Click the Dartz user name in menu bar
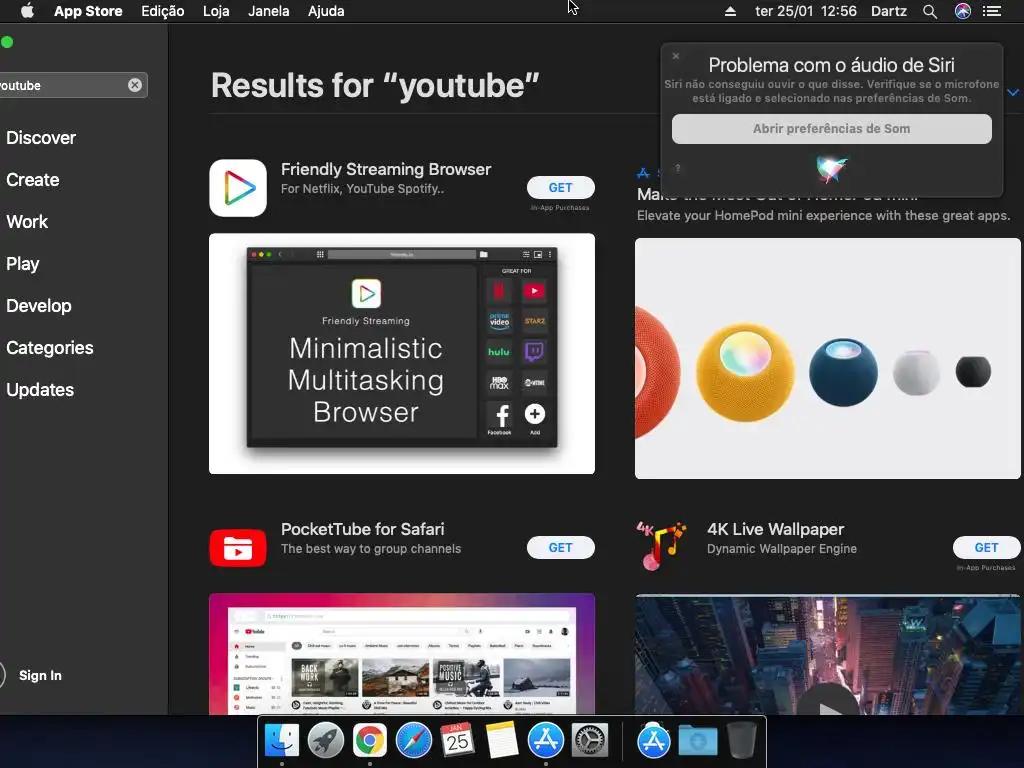Viewport: 1024px width, 768px height. tap(889, 11)
